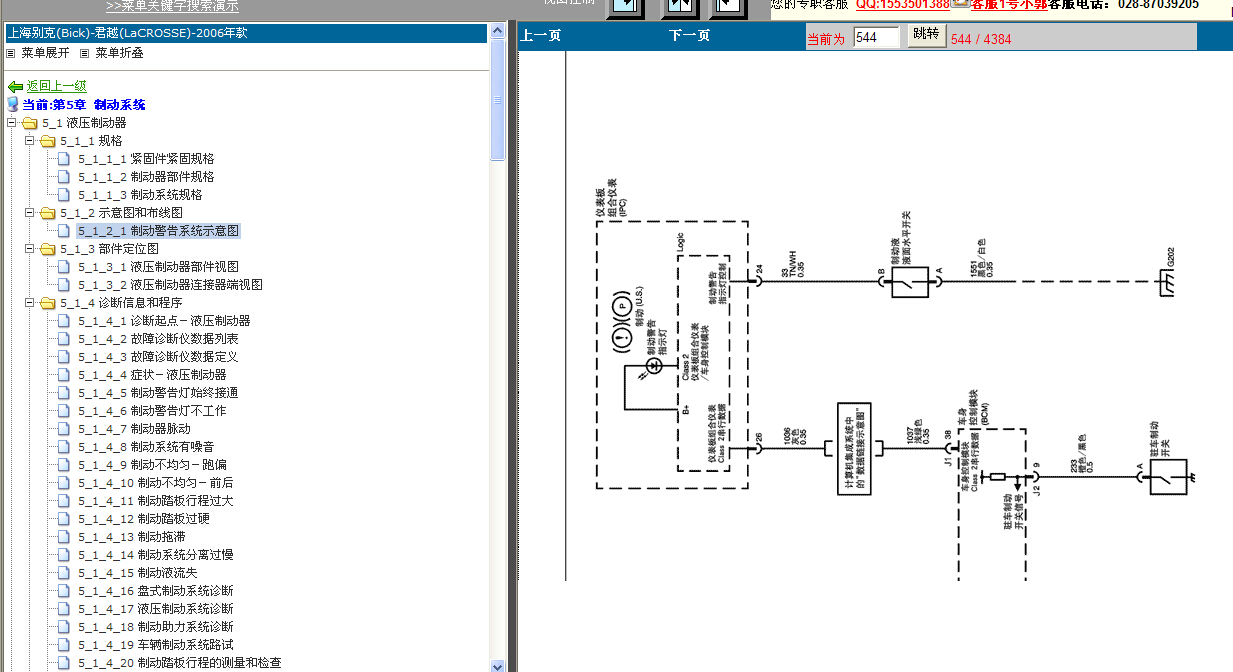Click the folder icon of 5_1_2 示意图和布线图

click(x=47, y=213)
